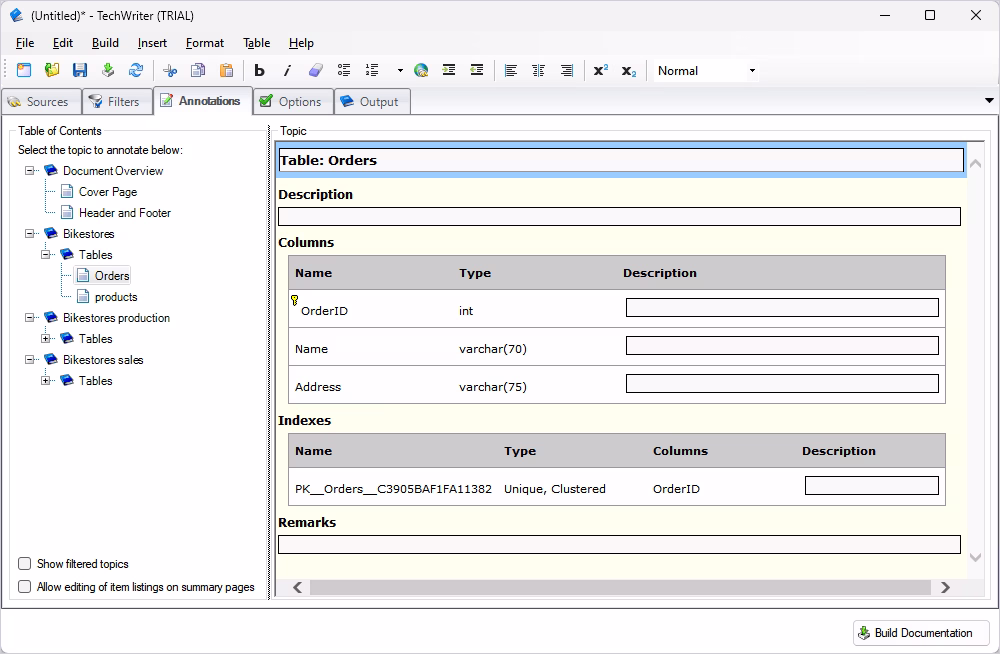Click the Name column description field
This screenshot has height=654, width=1000.
point(782,345)
